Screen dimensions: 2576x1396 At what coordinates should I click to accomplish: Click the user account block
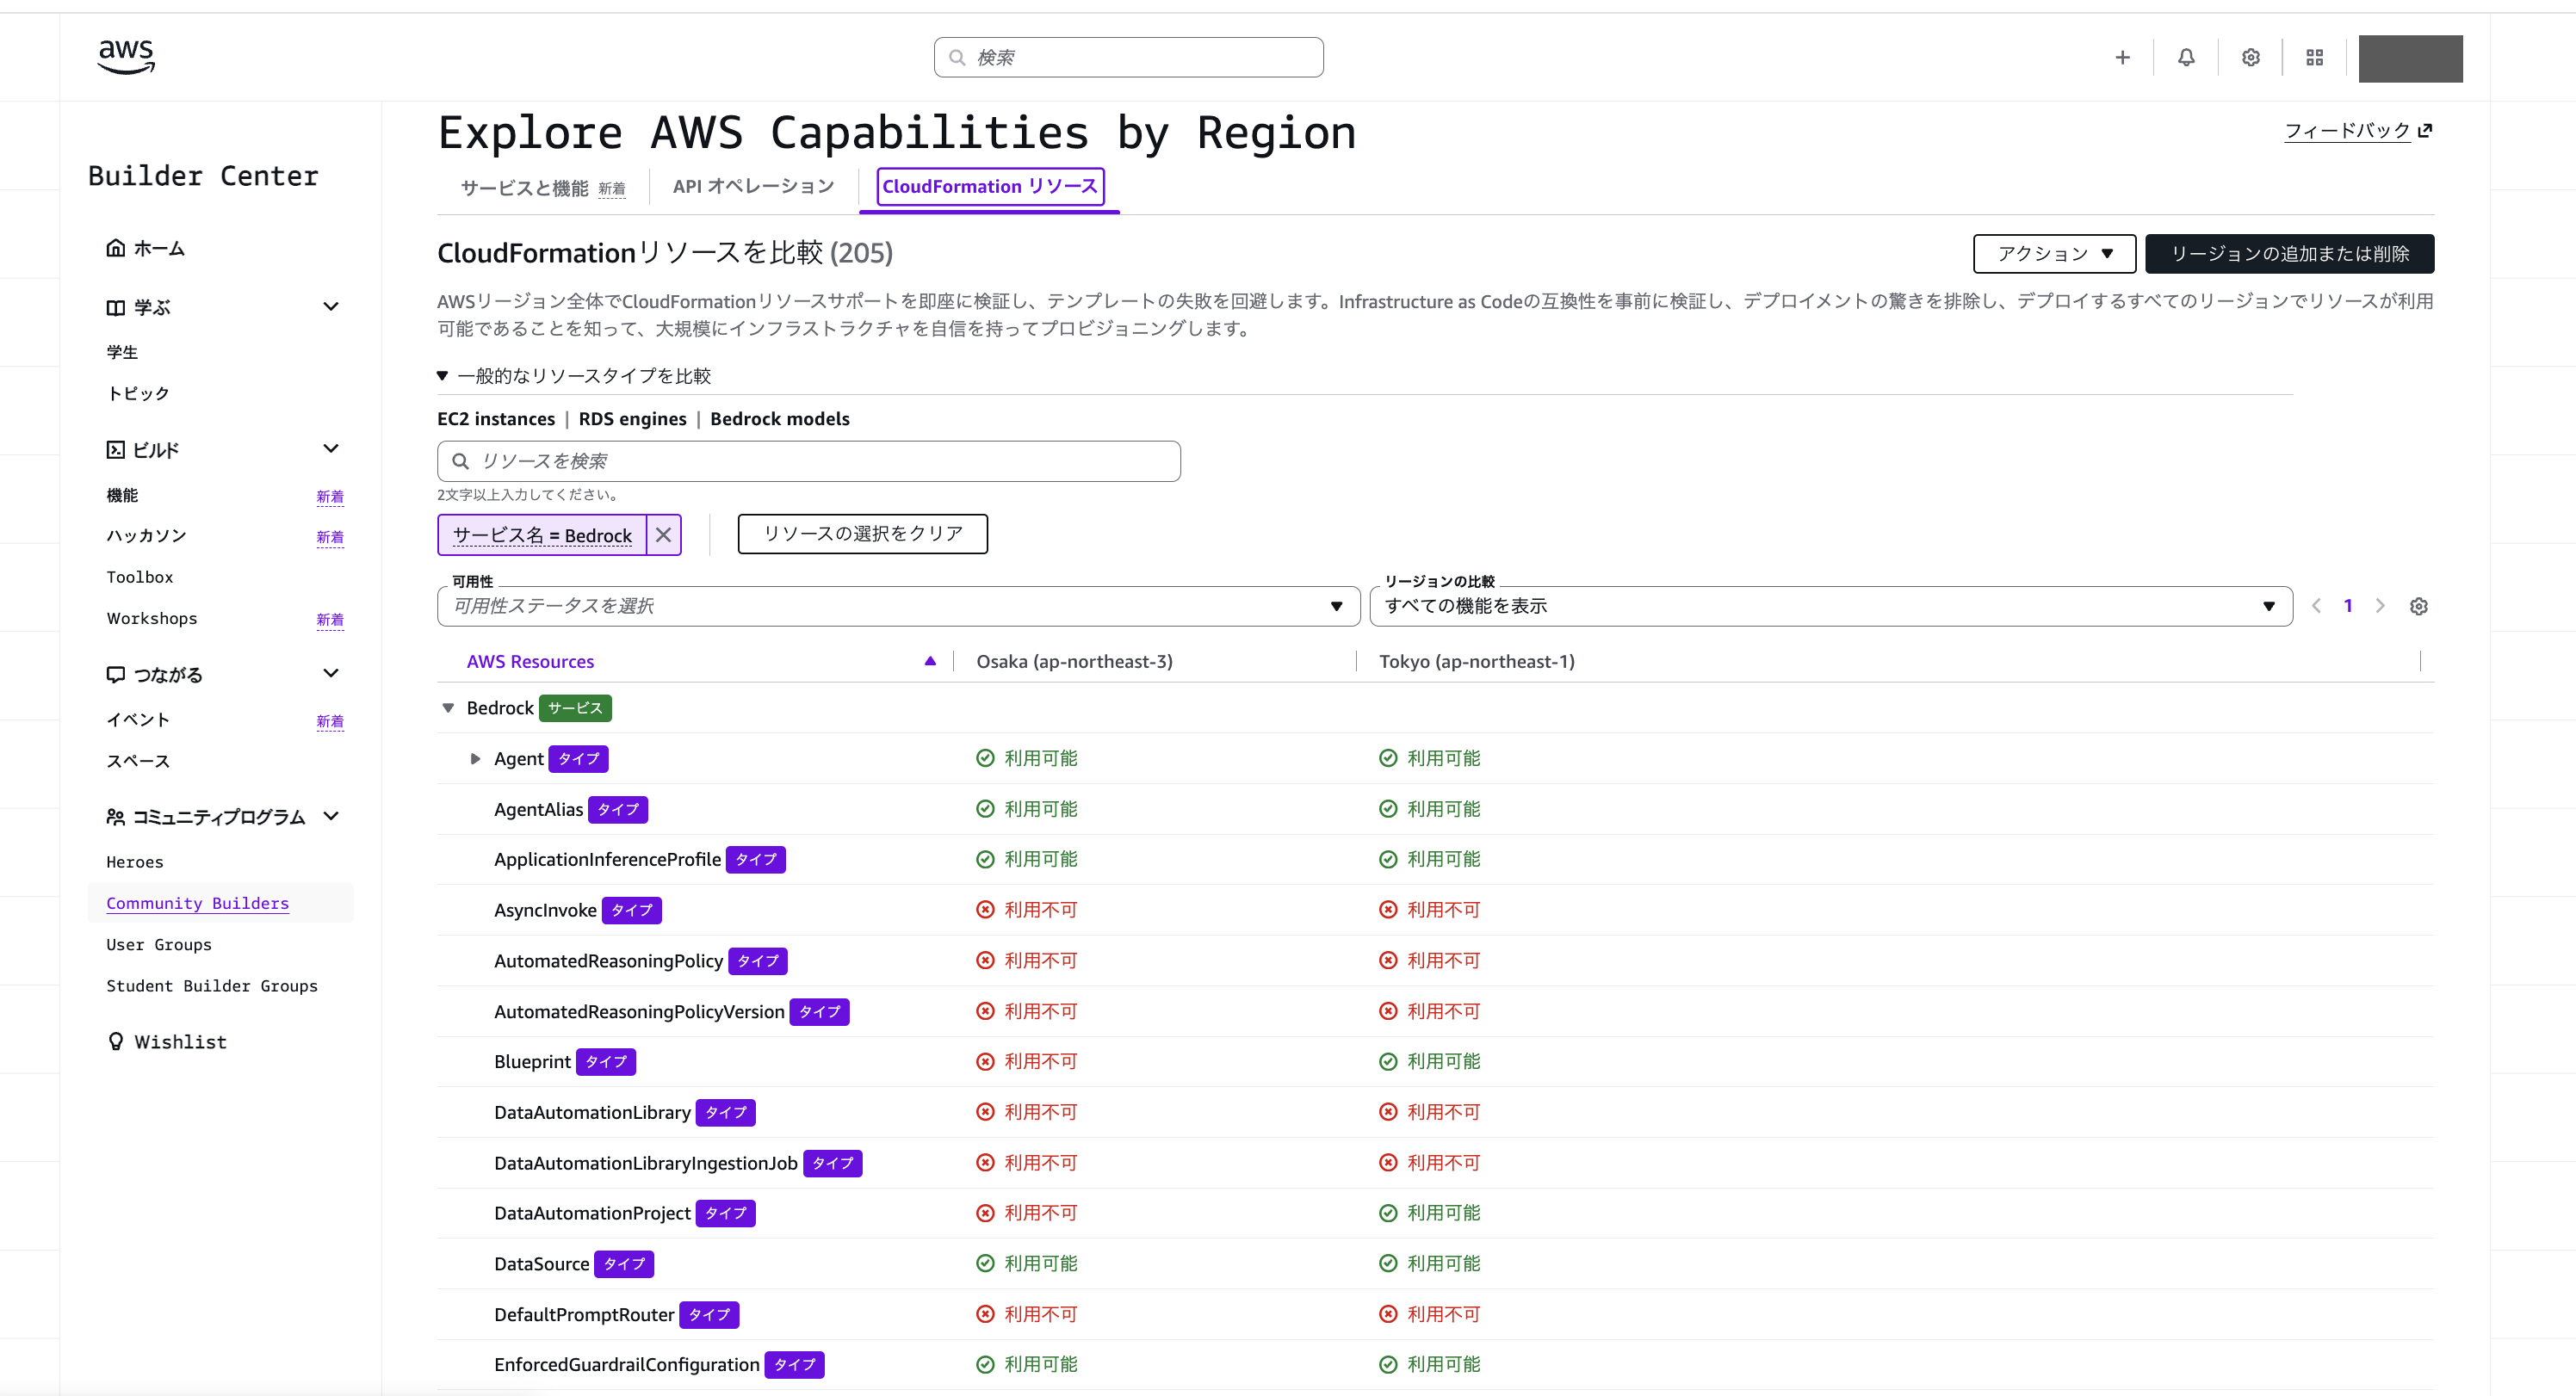click(2410, 58)
